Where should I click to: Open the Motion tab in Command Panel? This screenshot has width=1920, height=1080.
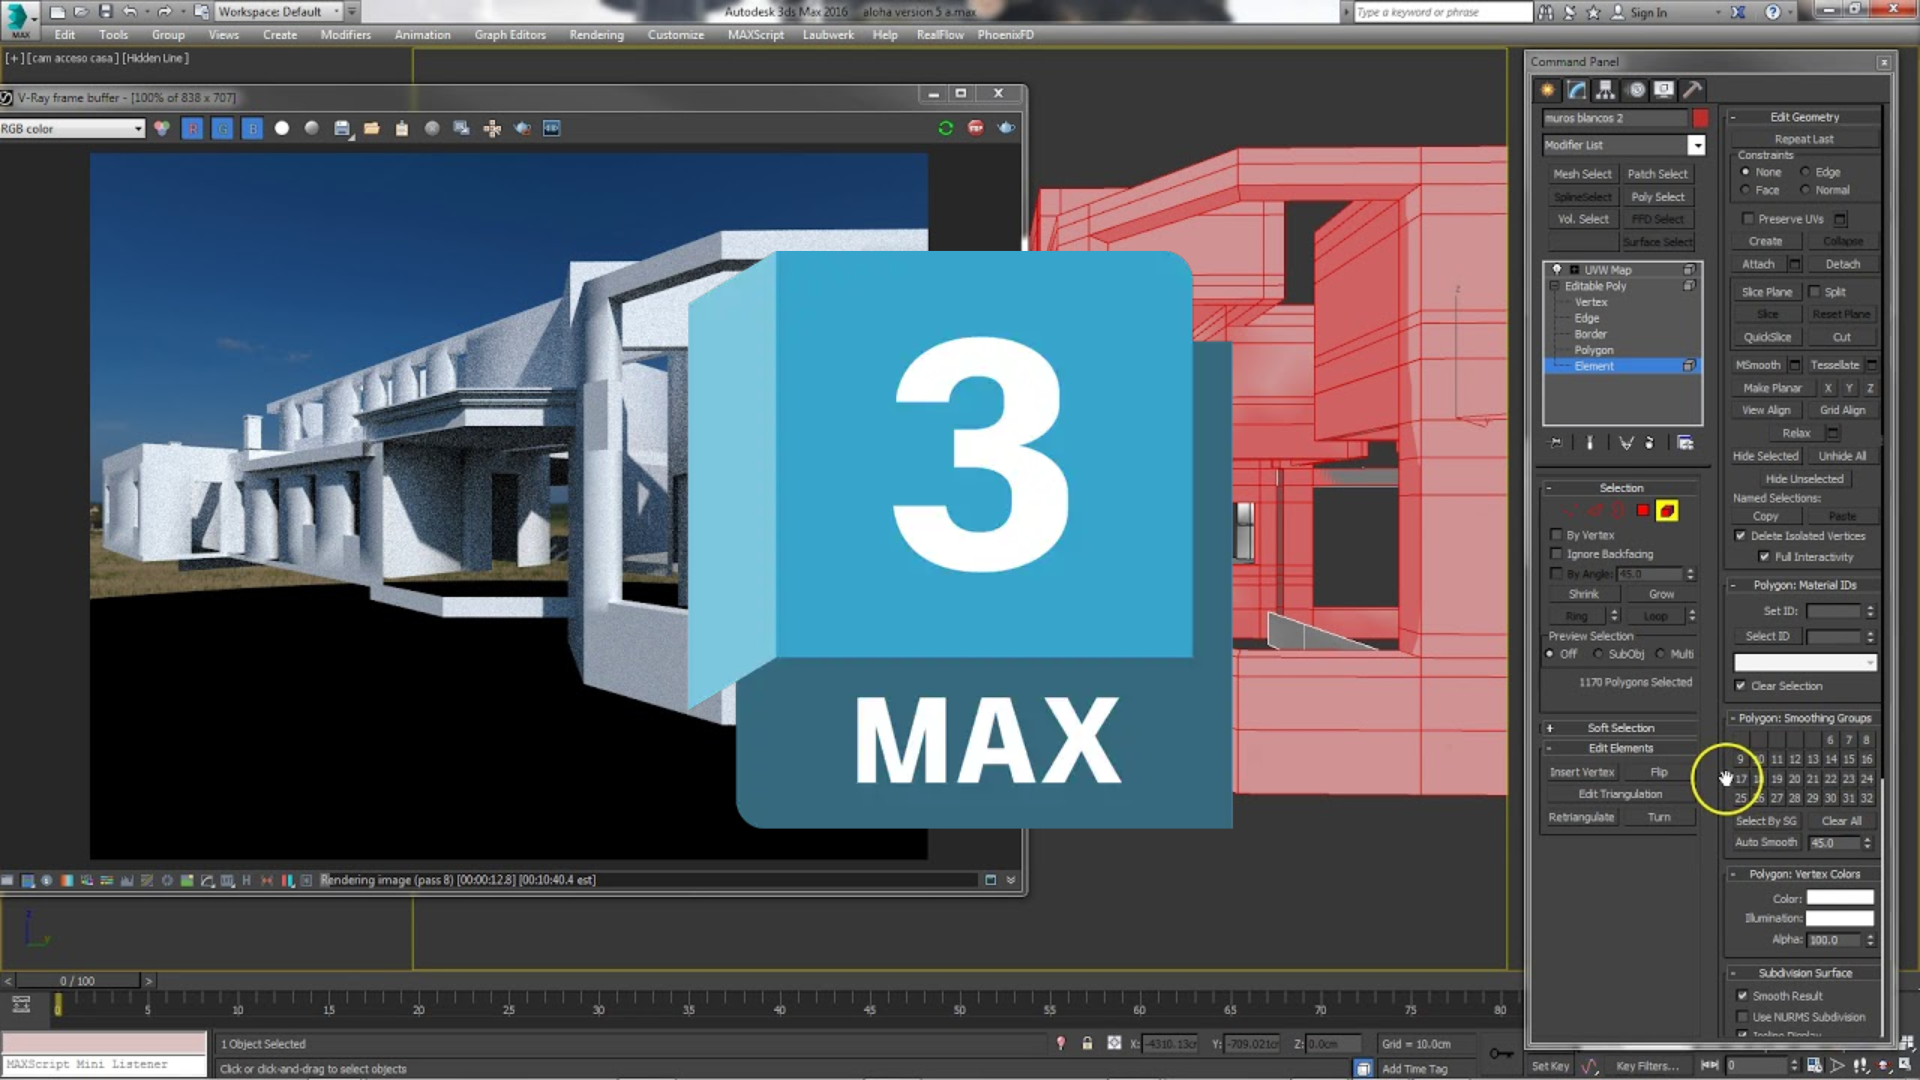point(1636,90)
